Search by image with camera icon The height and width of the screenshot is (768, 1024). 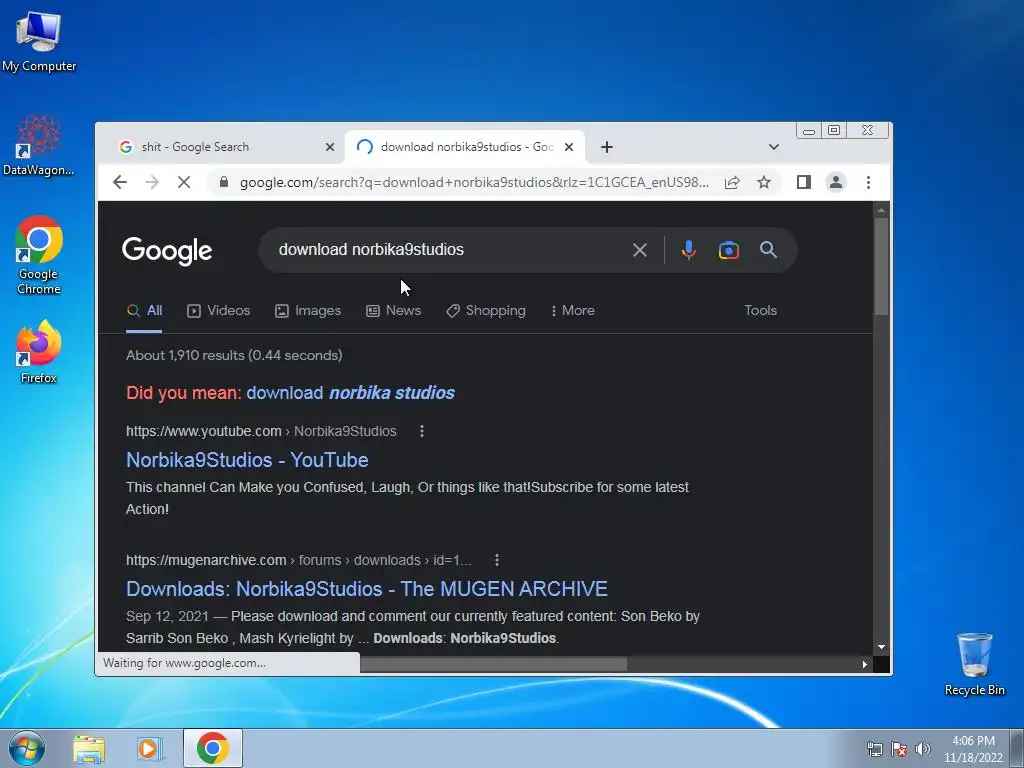[x=729, y=249]
